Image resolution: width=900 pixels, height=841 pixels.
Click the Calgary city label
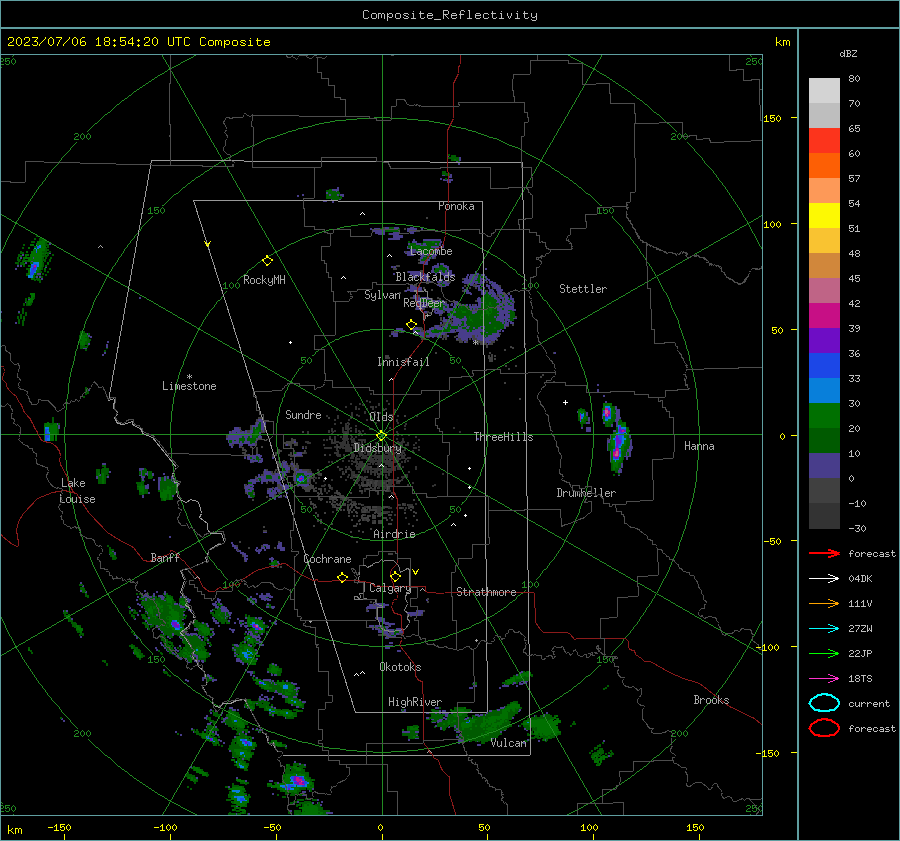tap(390, 588)
